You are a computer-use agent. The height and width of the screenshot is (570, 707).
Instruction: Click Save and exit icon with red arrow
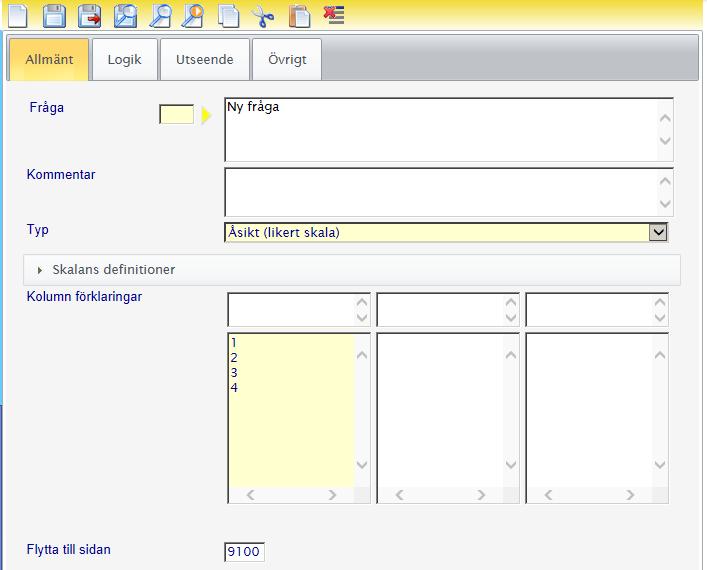(x=89, y=15)
